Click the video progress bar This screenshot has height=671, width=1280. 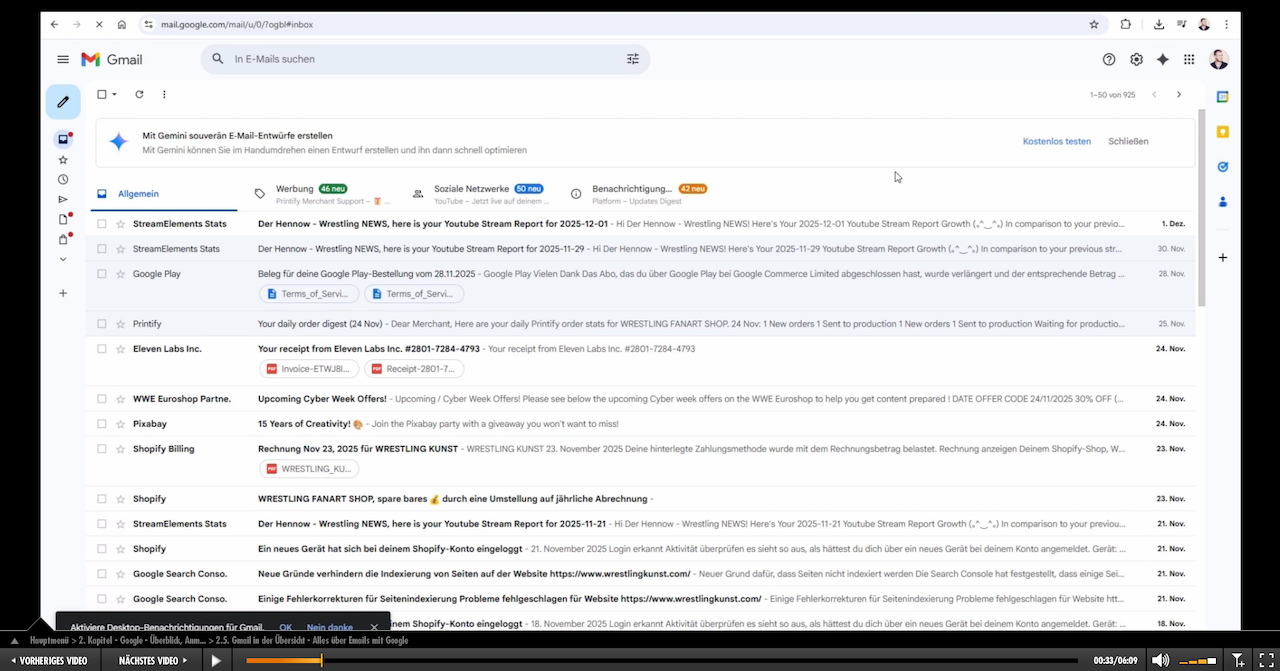point(660,661)
